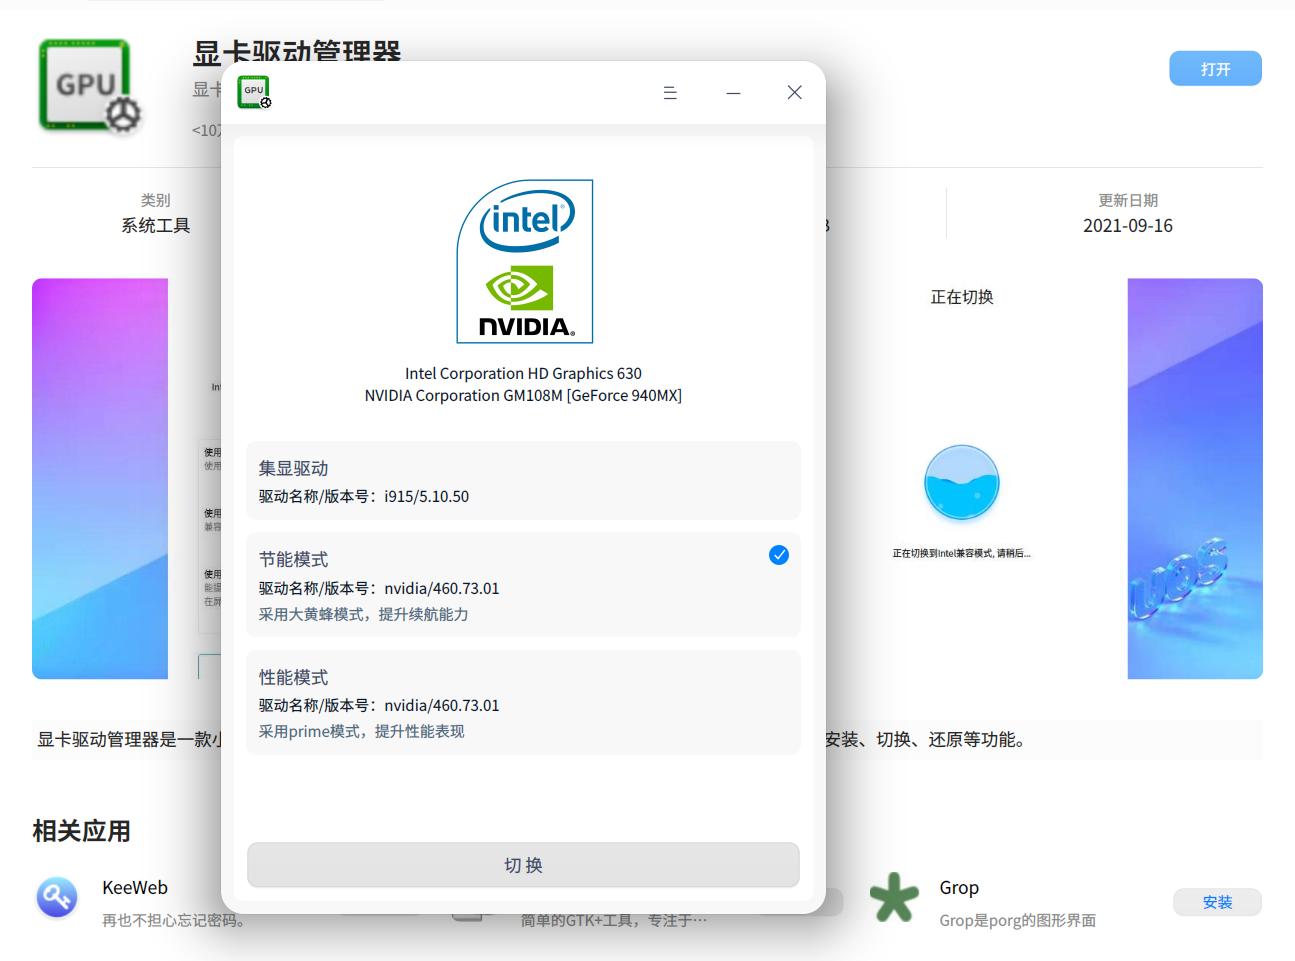The image size is (1295, 961).
Task: Click the 系统工具 category text
Action: [155, 225]
